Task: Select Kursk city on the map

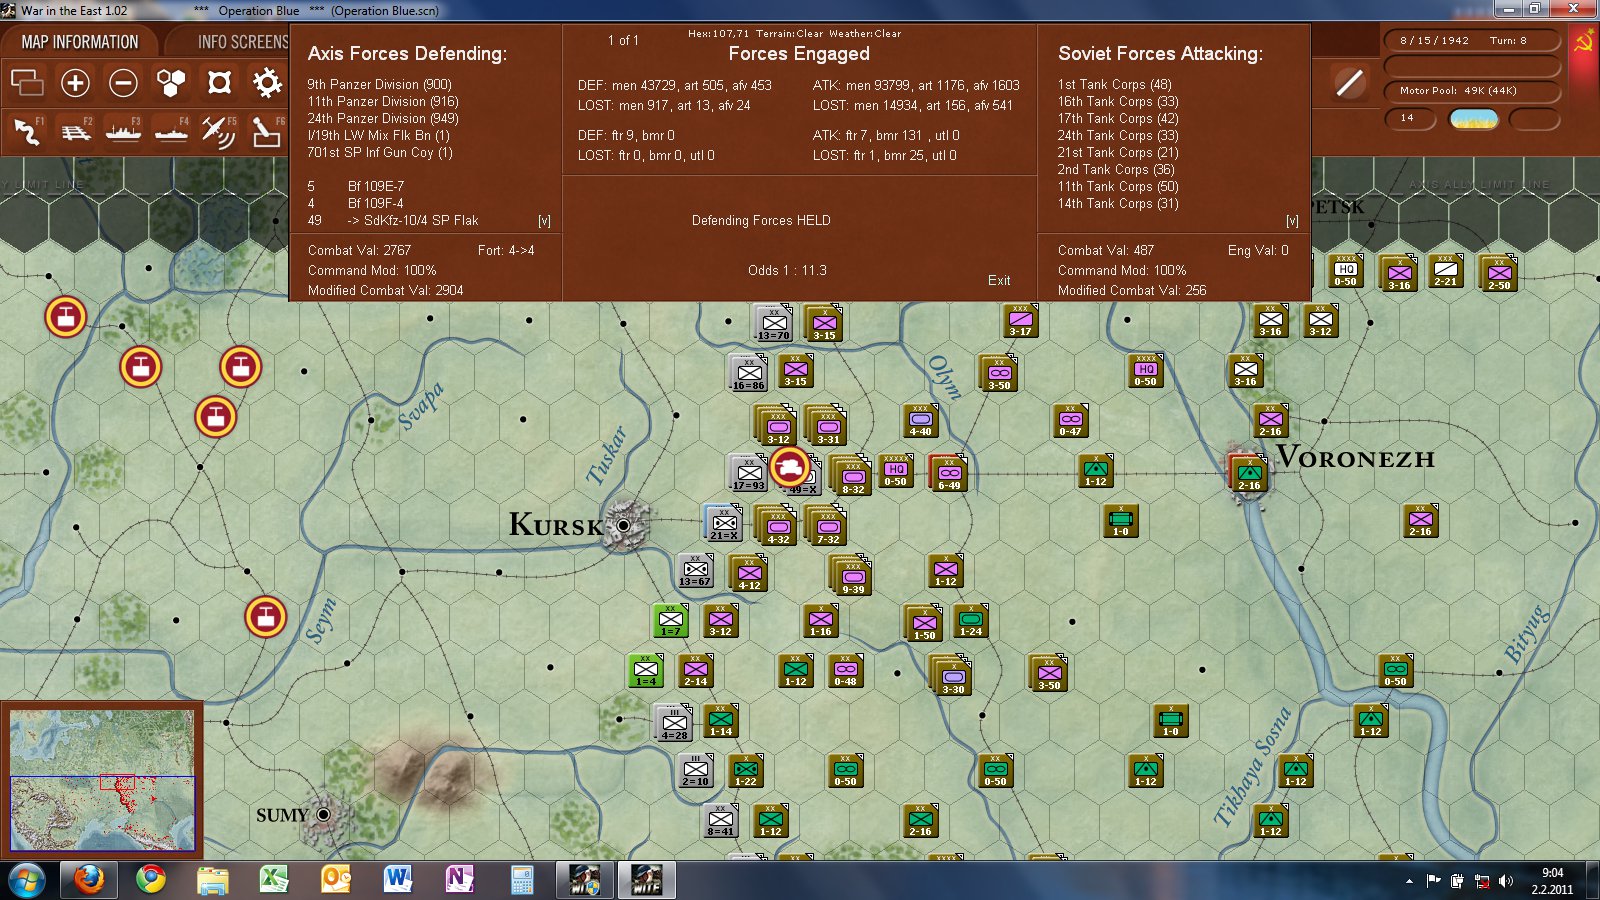Action: coord(624,524)
